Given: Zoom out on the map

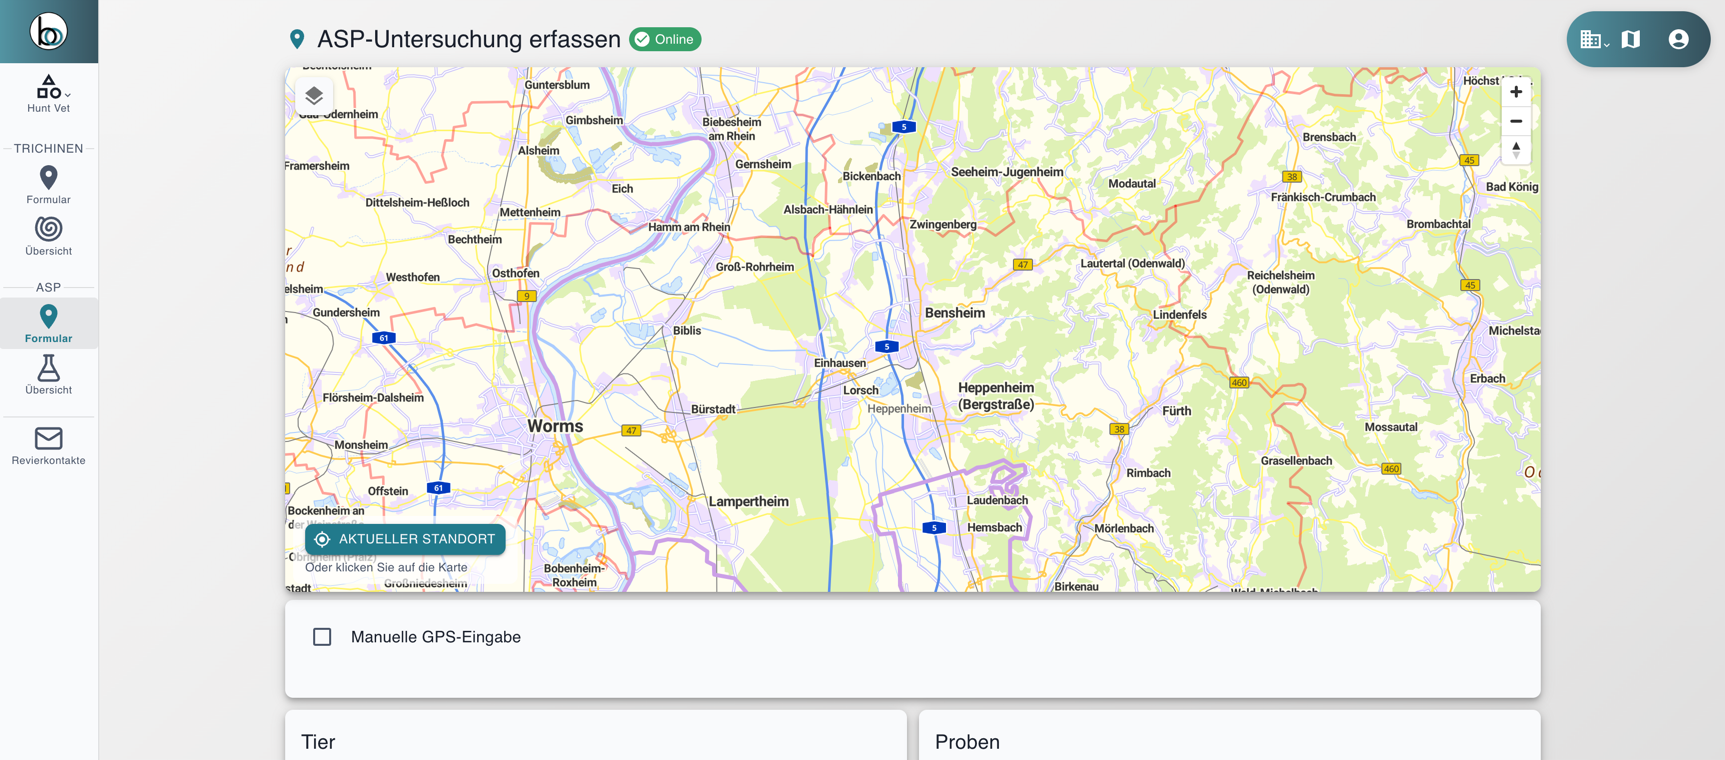Looking at the screenshot, I should (1516, 121).
